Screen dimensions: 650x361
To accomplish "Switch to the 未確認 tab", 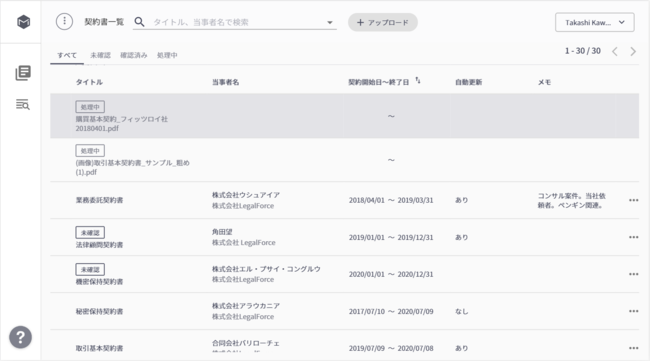I will pyautogui.click(x=100, y=55).
